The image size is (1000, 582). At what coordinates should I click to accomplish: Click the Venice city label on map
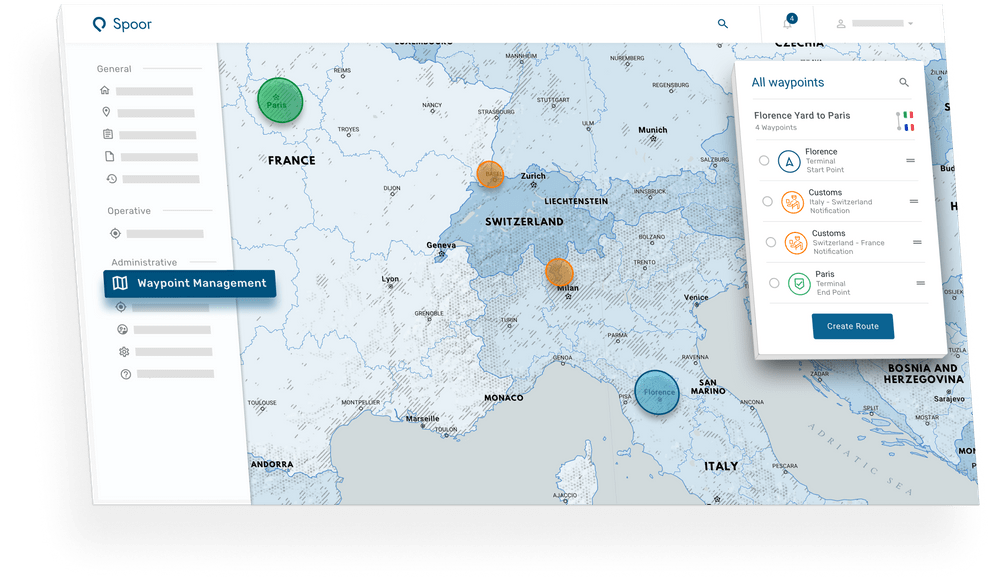pos(696,298)
